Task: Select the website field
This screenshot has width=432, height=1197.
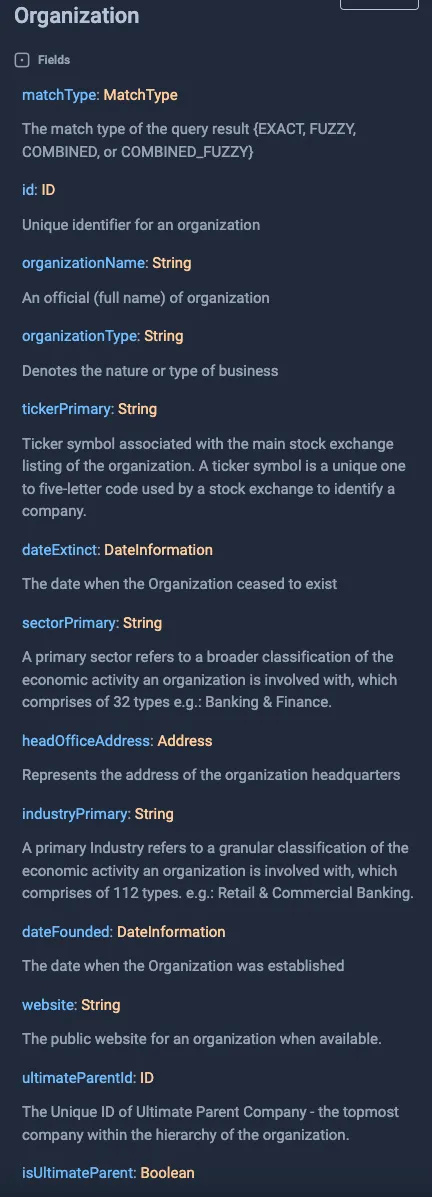Action: (48, 1005)
